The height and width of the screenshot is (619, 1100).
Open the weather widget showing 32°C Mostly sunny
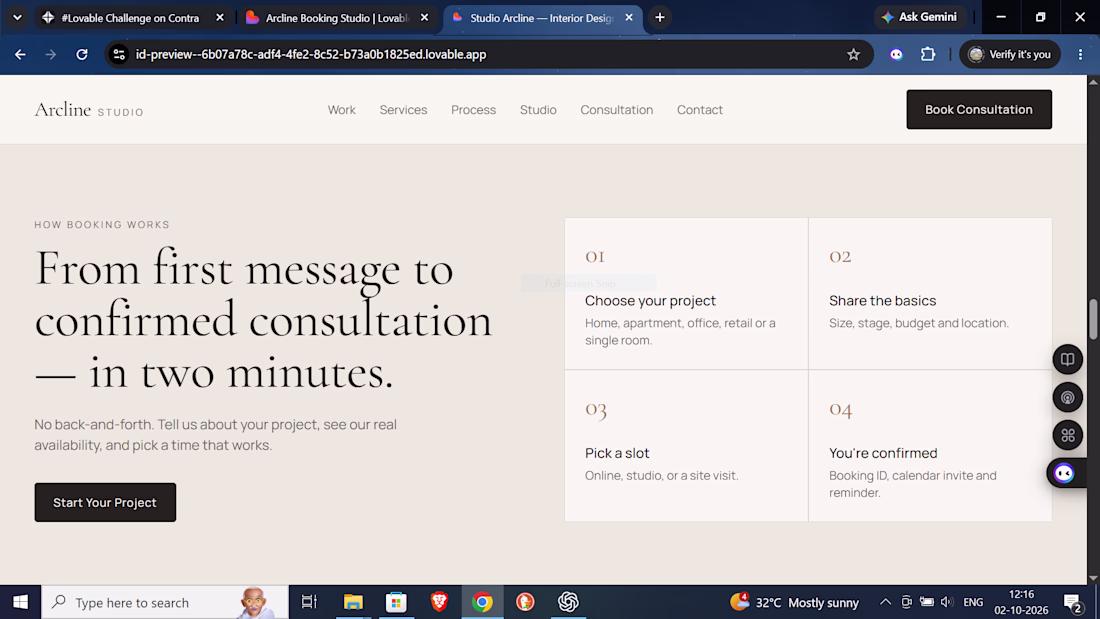tap(794, 602)
